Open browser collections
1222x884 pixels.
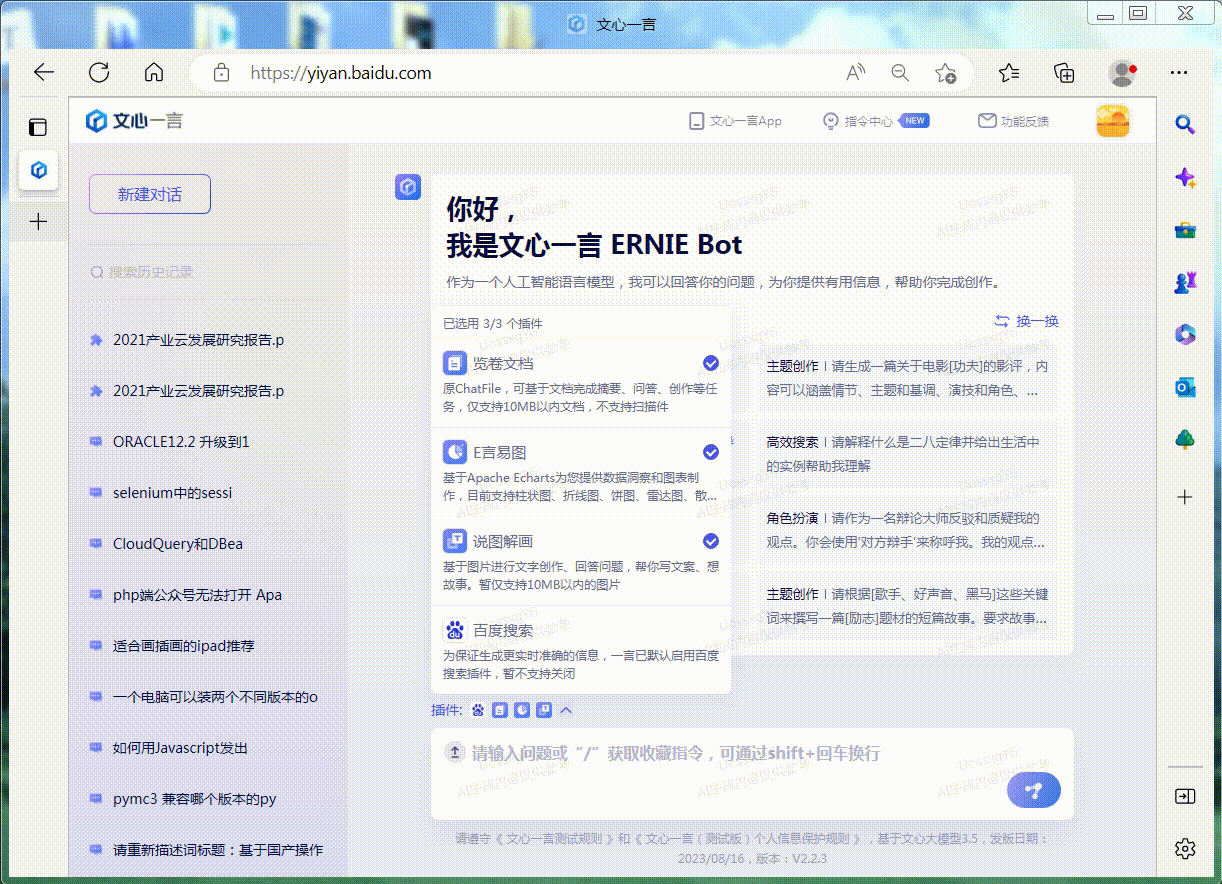point(1065,73)
